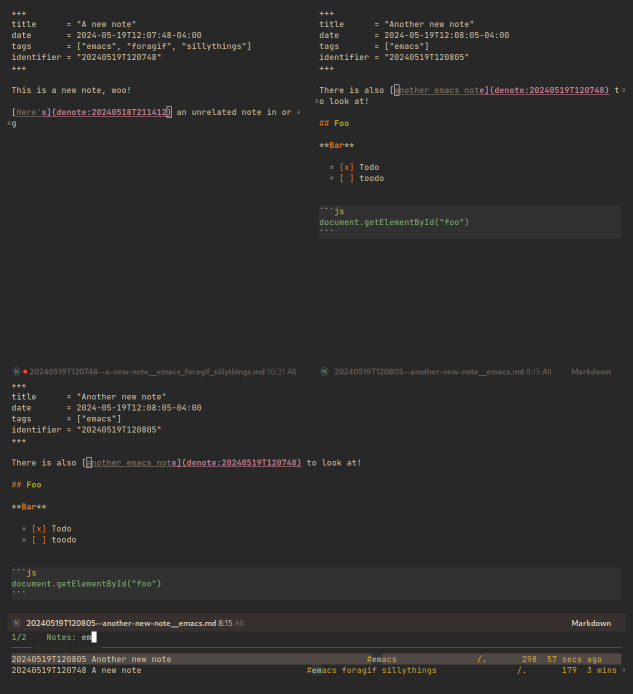
Task: Click Markdown major mode label in bottom active modeline
Action: tap(591, 623)
